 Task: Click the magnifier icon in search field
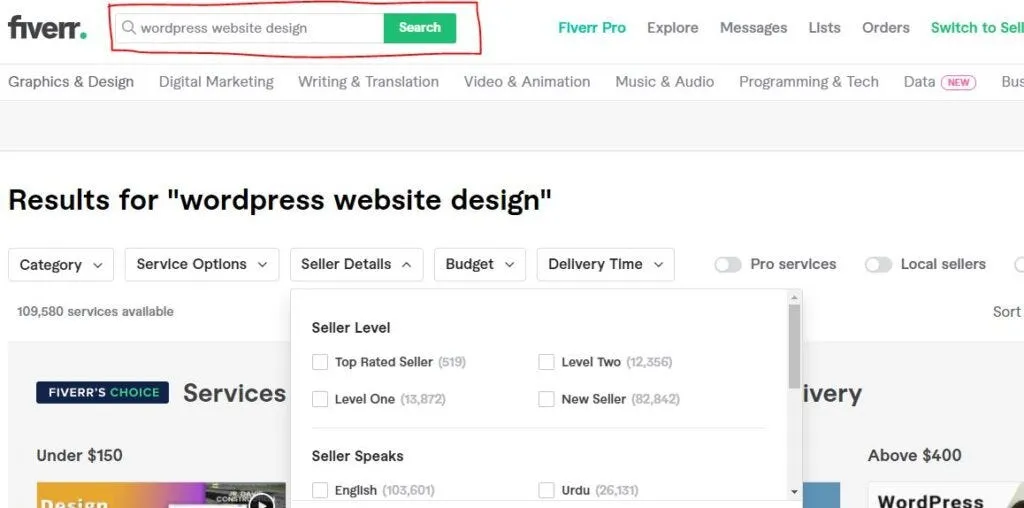tap(129, 27)
